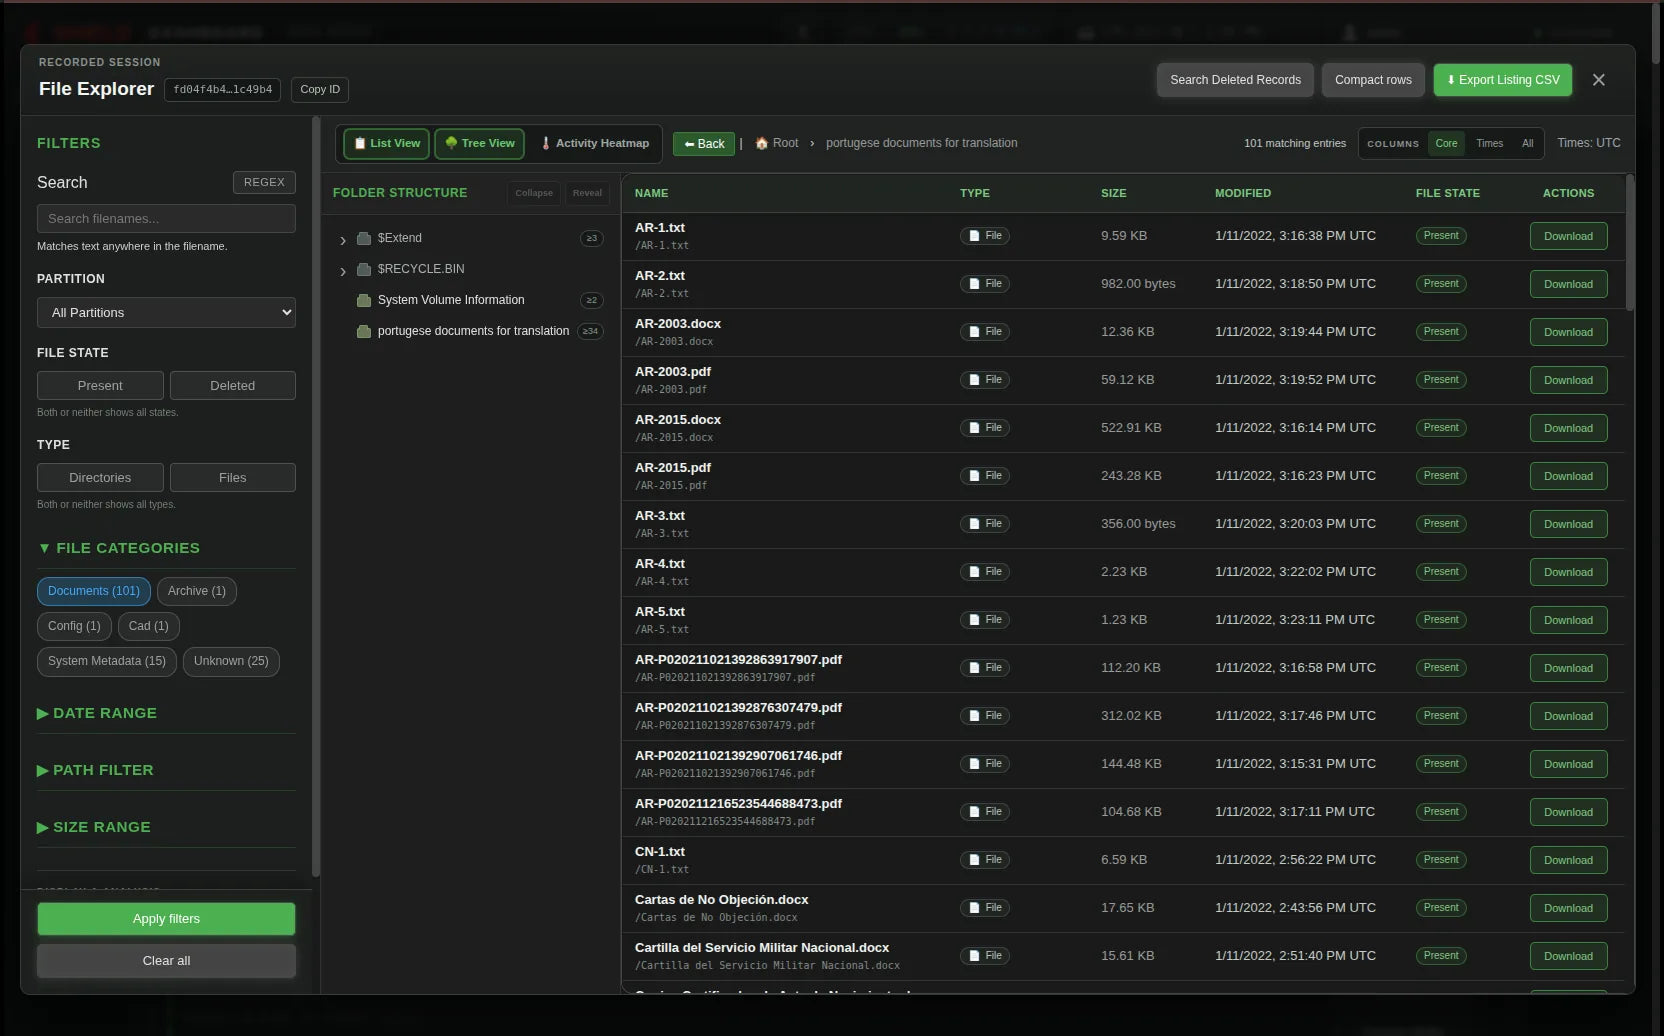Toggle the Documents (101) category chip
Image resolution: width=1664 pixels, height=1036 pixels.
click(x=94, y=591)
